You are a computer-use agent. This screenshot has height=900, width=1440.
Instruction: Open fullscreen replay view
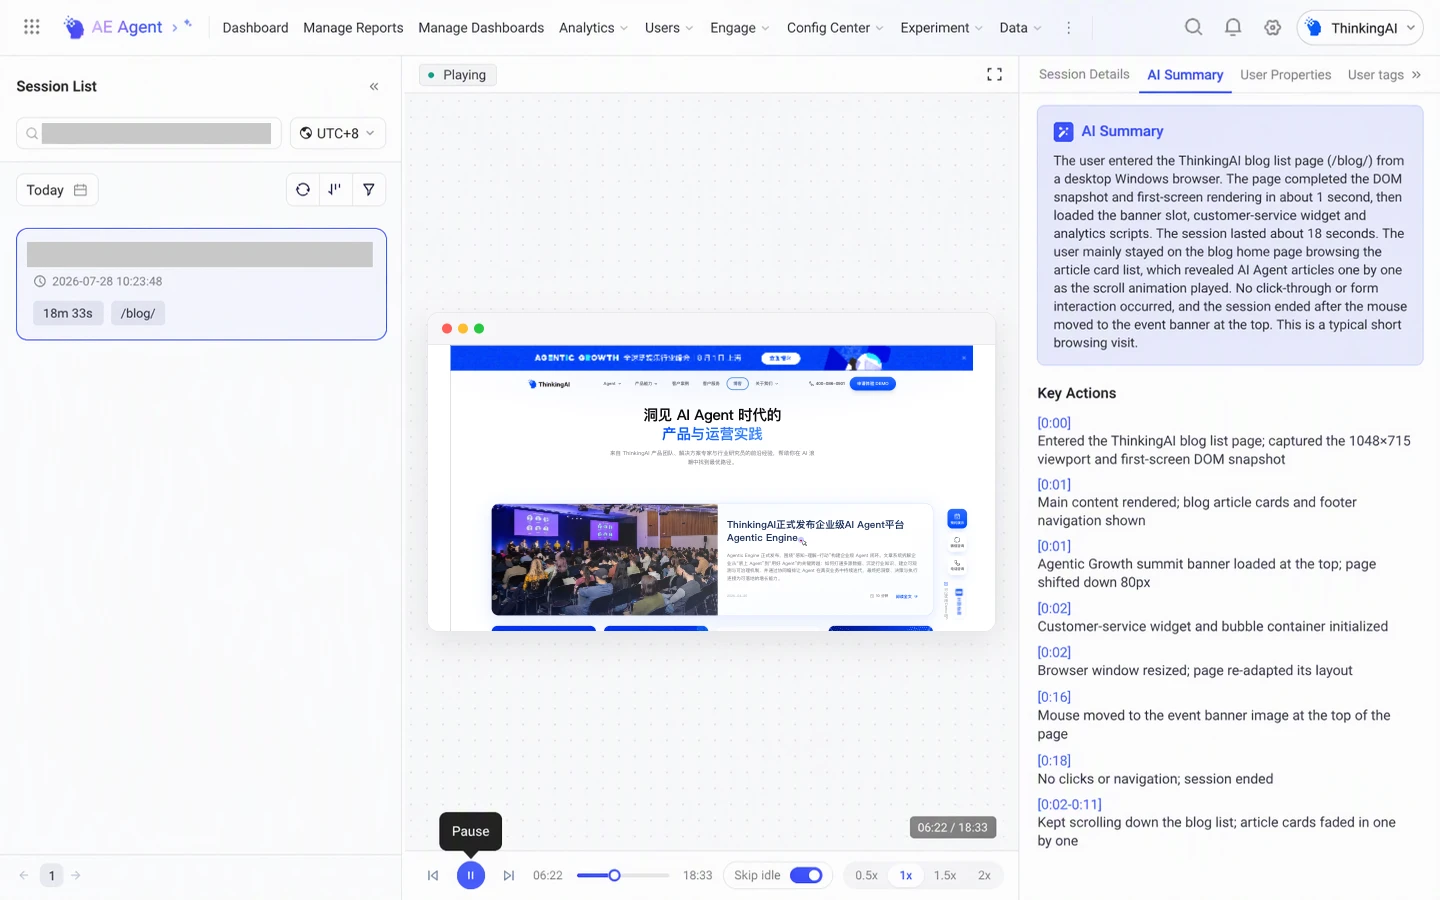click(x=994, y=75)
